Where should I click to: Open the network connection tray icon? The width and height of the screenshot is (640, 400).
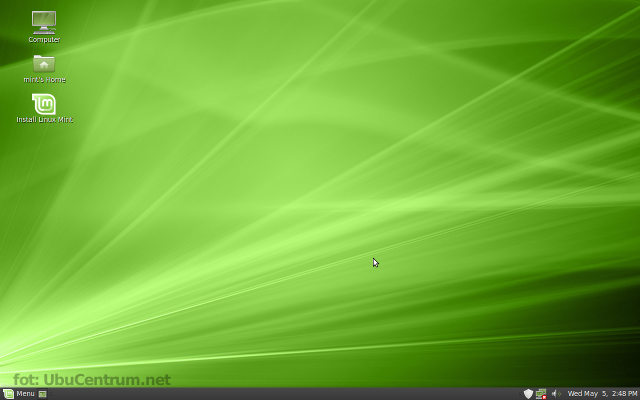[x=541, y=394]
